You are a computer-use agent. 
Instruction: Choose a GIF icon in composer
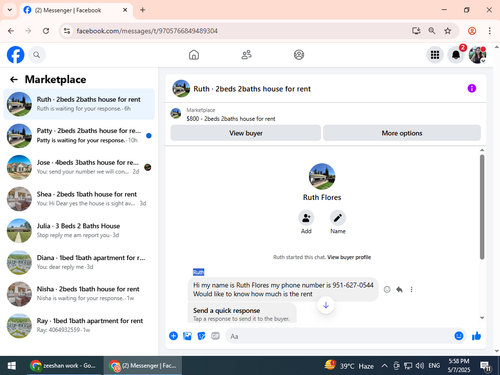(215, 336)
